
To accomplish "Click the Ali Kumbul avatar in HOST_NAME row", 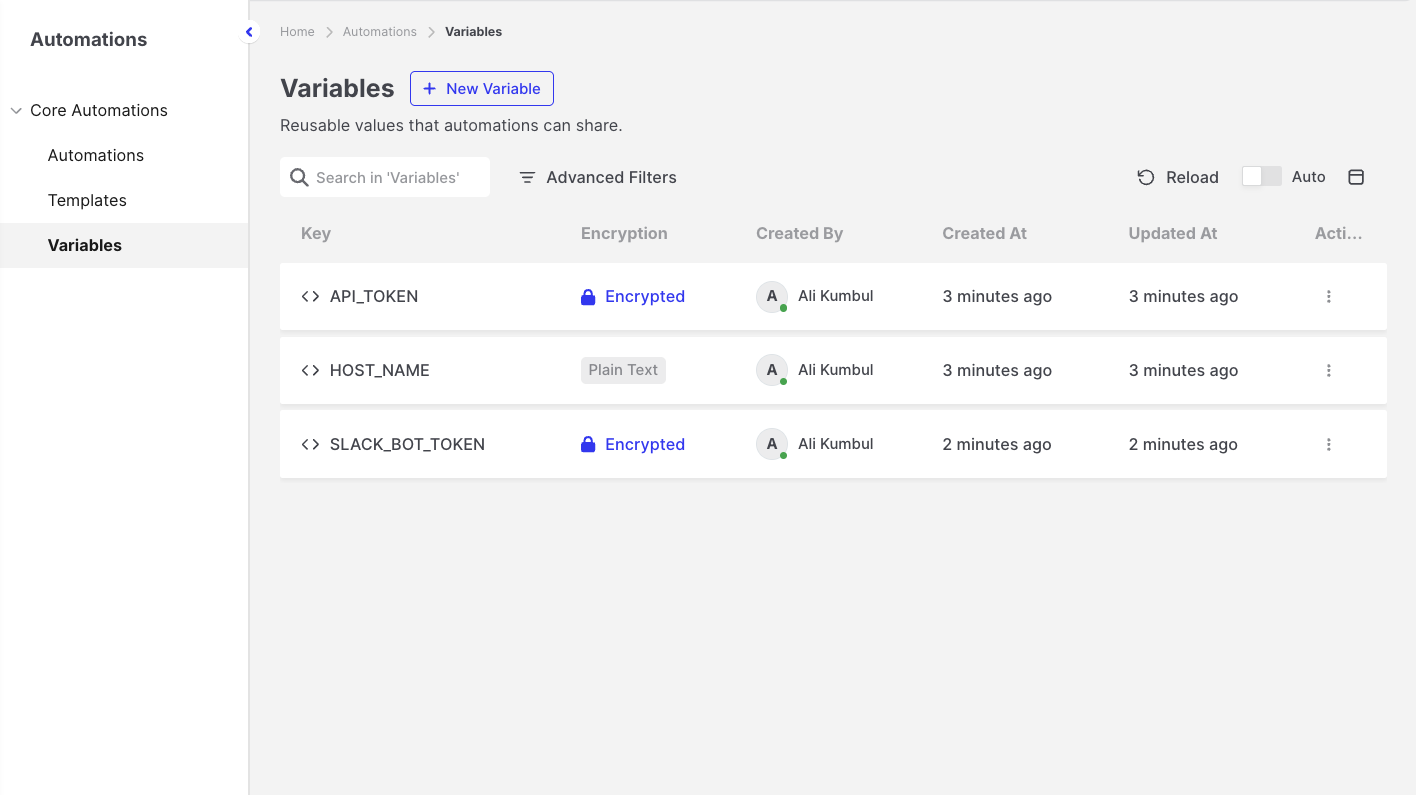I will click(x=771, y=371).
